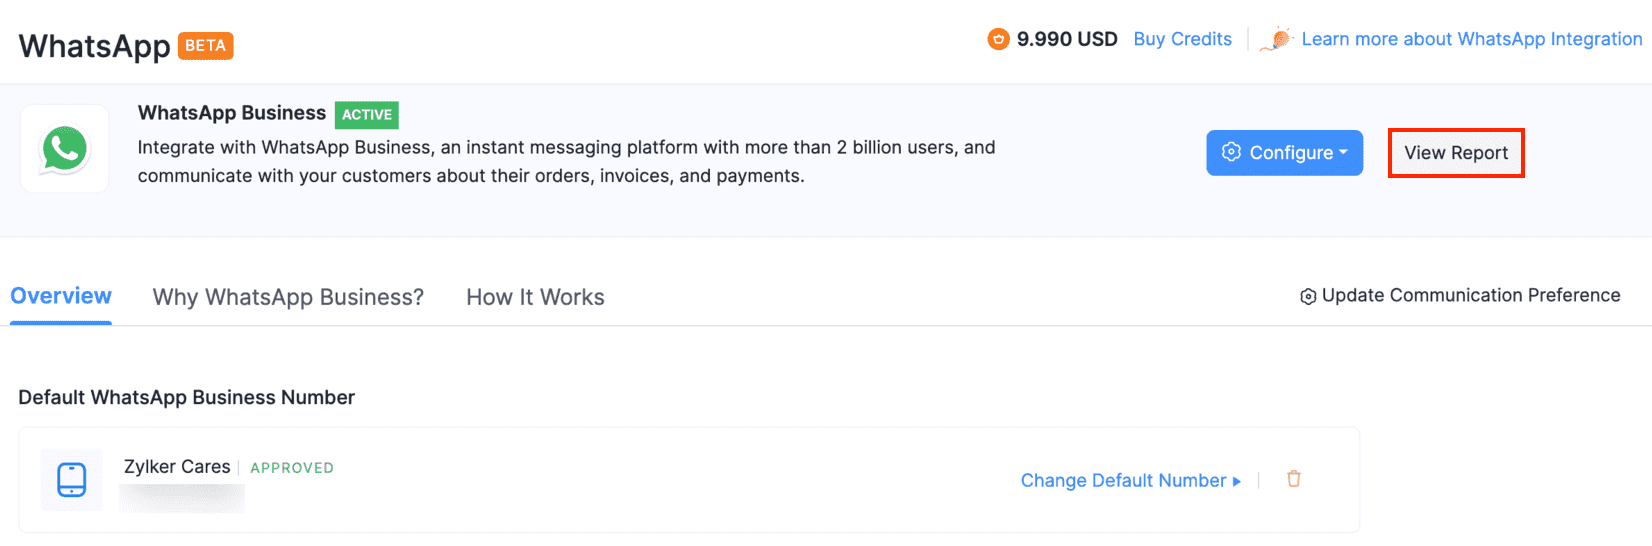Viewport: 1652px width, 546px height.
Task: Open Update Communication Preference settings
Action: (x=1471, y=295)
